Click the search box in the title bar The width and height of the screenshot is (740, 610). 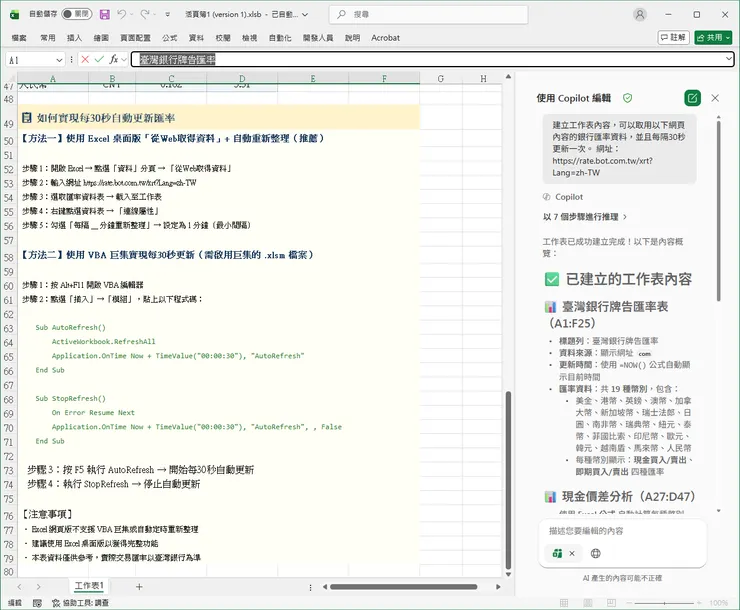pos(429,15)
